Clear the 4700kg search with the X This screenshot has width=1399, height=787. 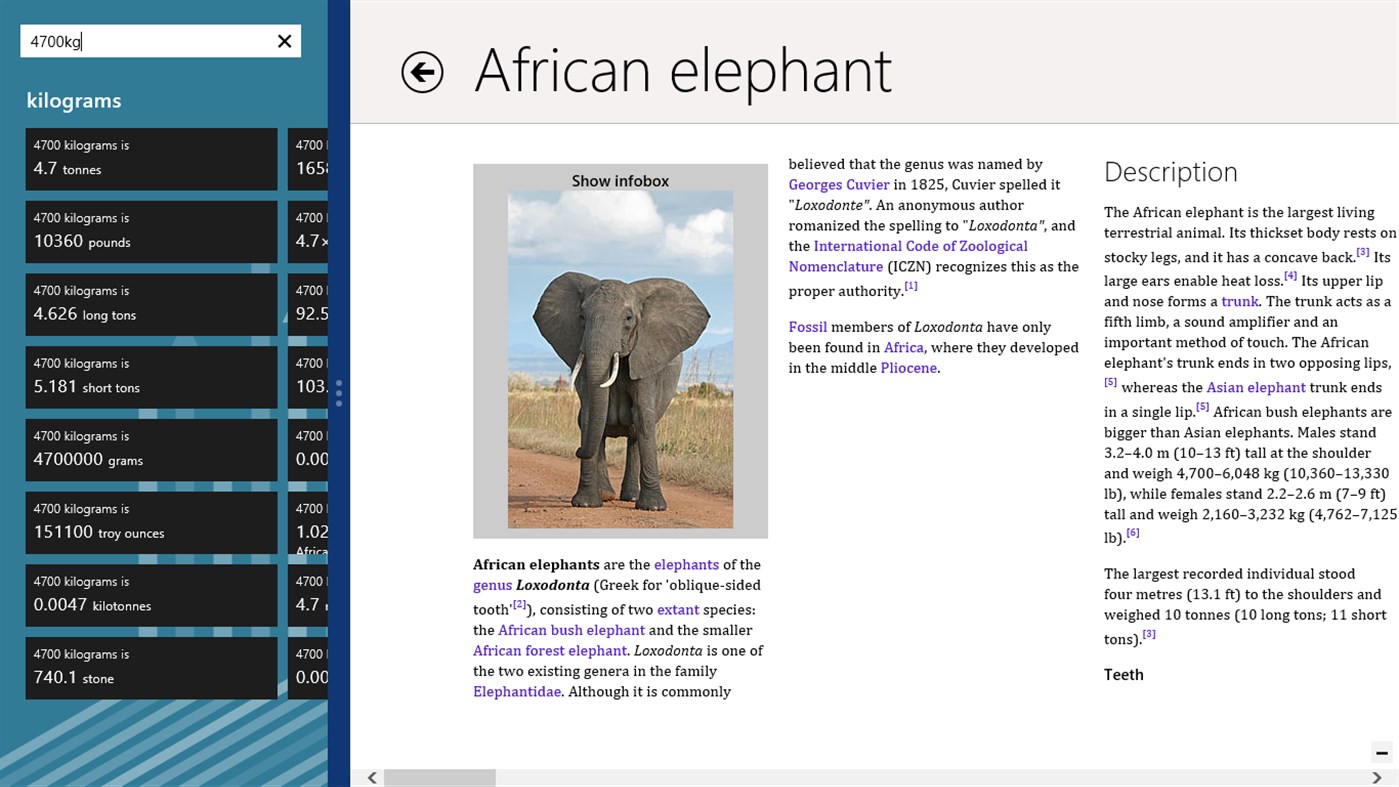284,40
